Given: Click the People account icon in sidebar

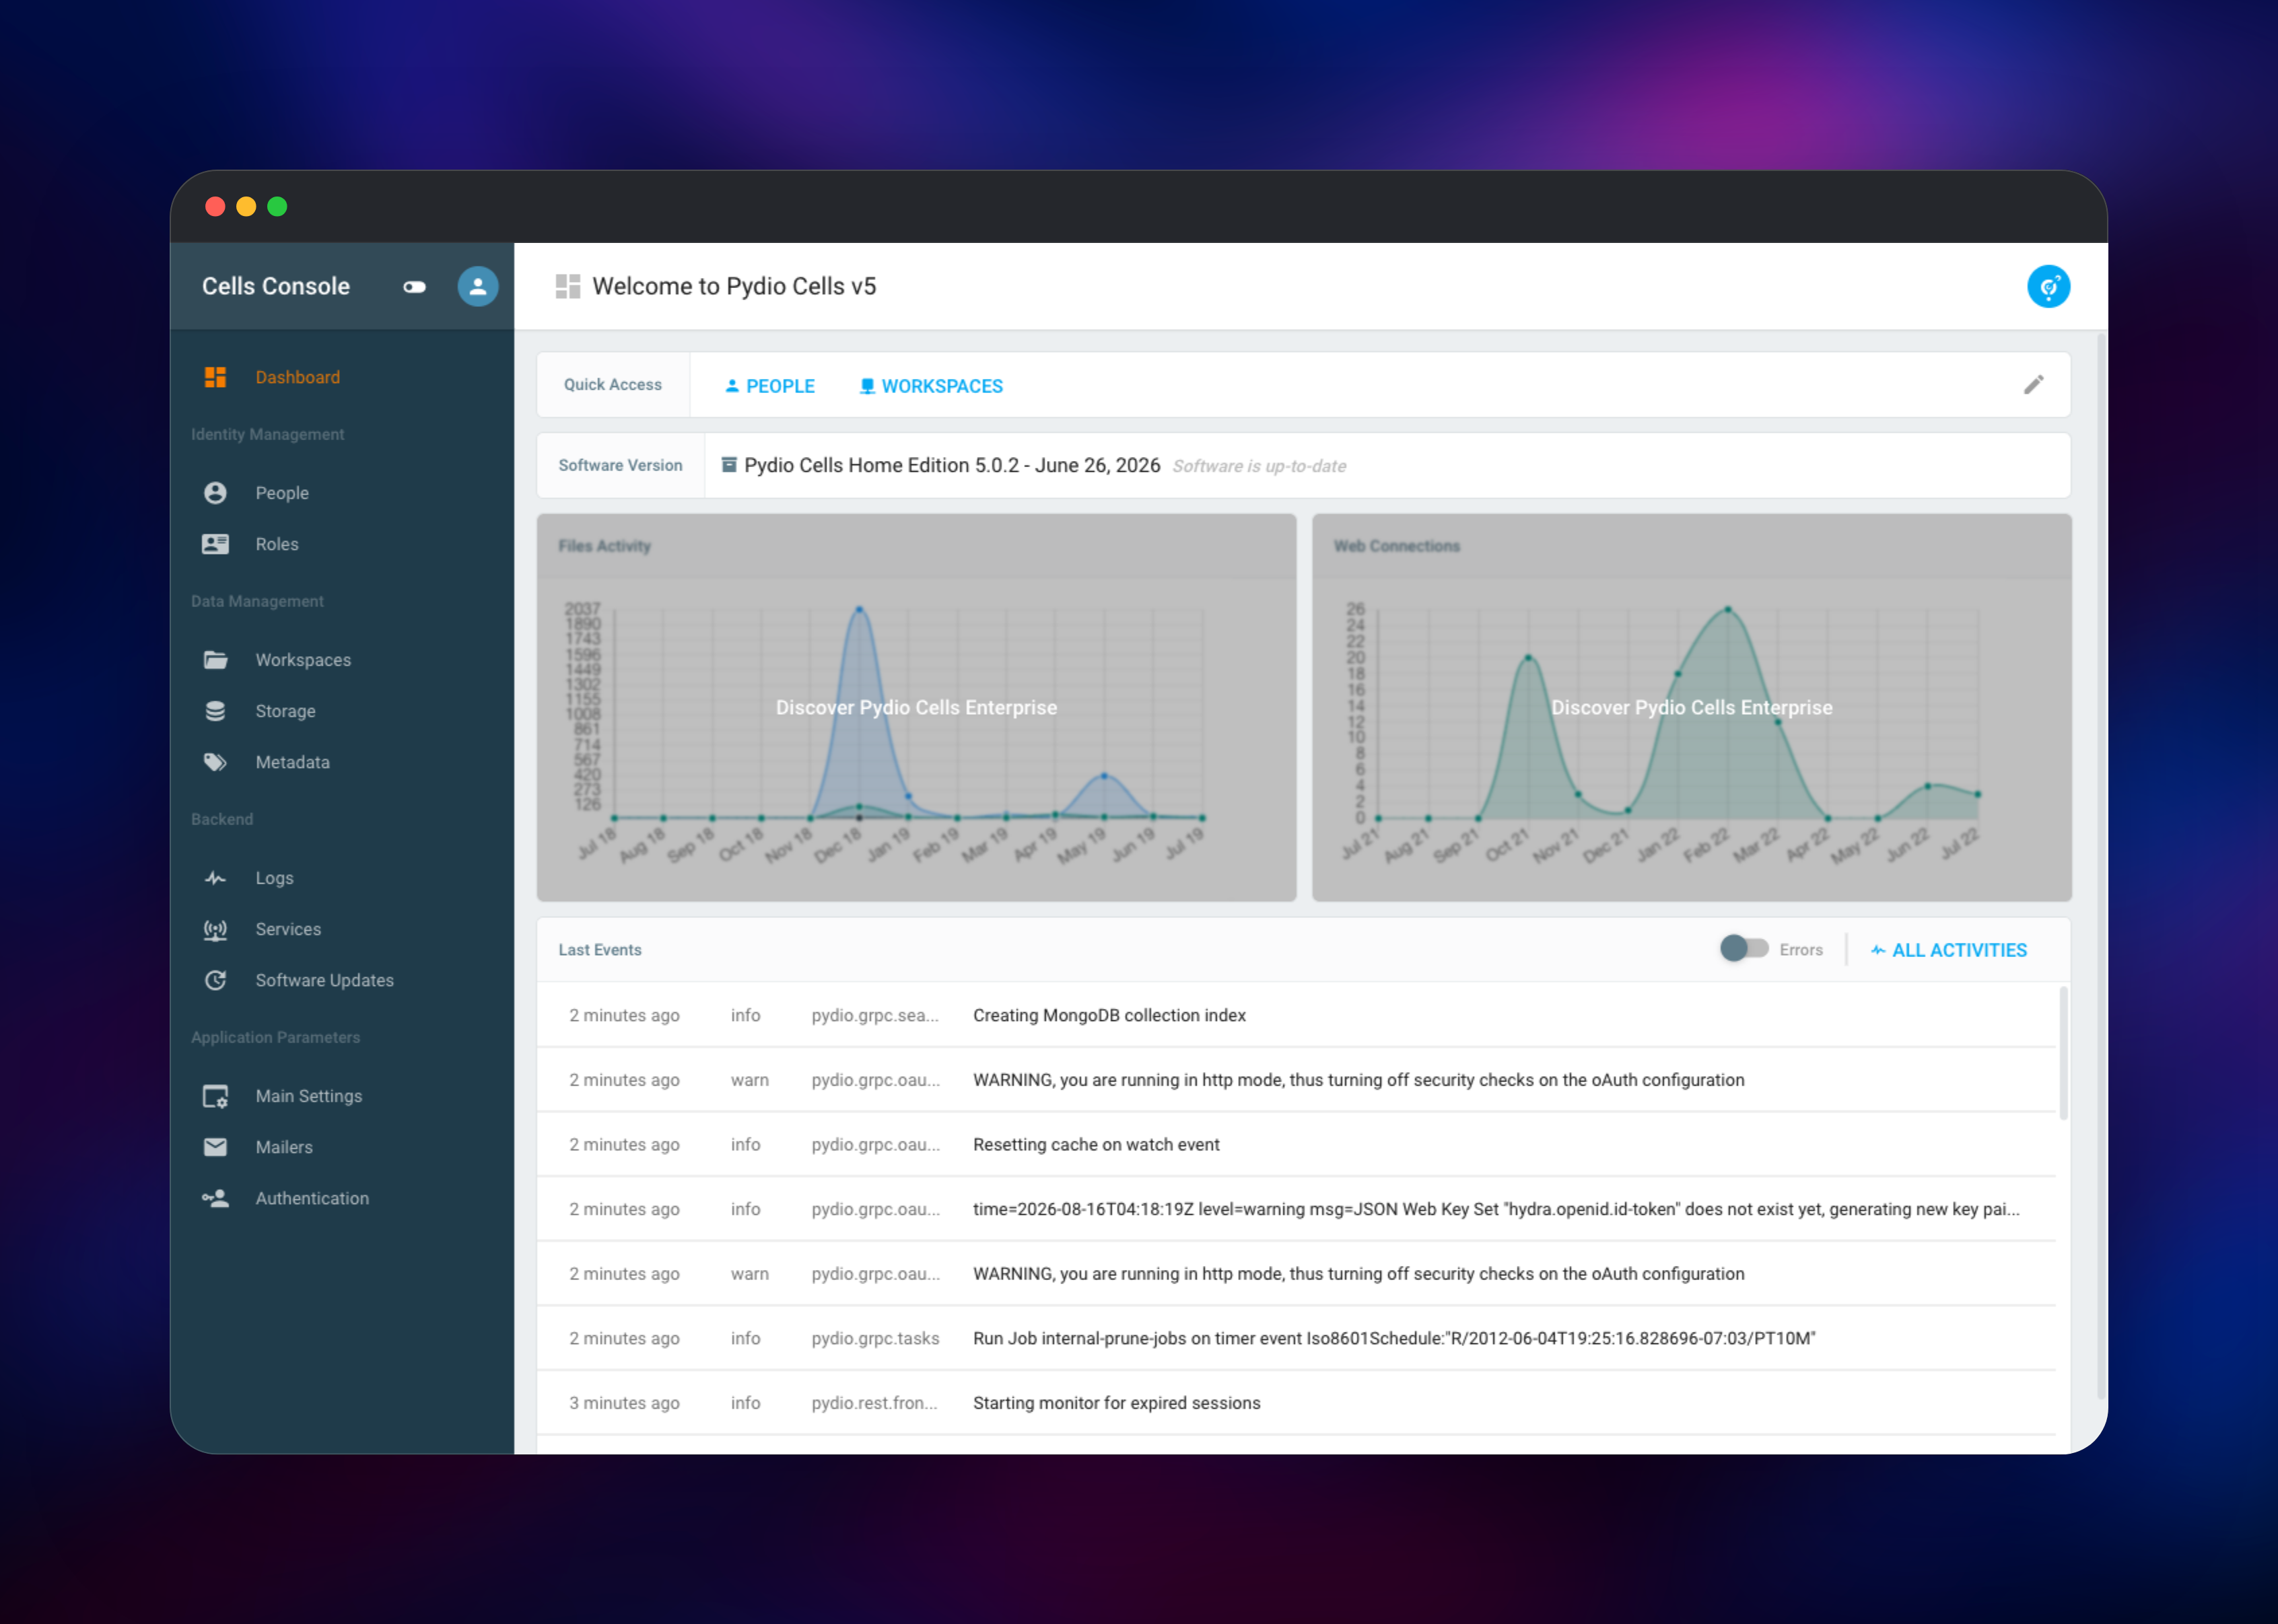Looking at the screenshot, I should tap(215, 493).
